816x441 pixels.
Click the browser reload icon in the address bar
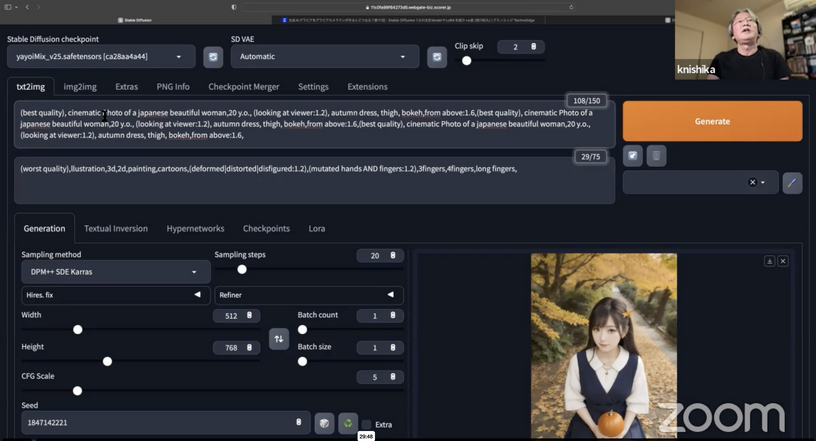tap(571, 7)
